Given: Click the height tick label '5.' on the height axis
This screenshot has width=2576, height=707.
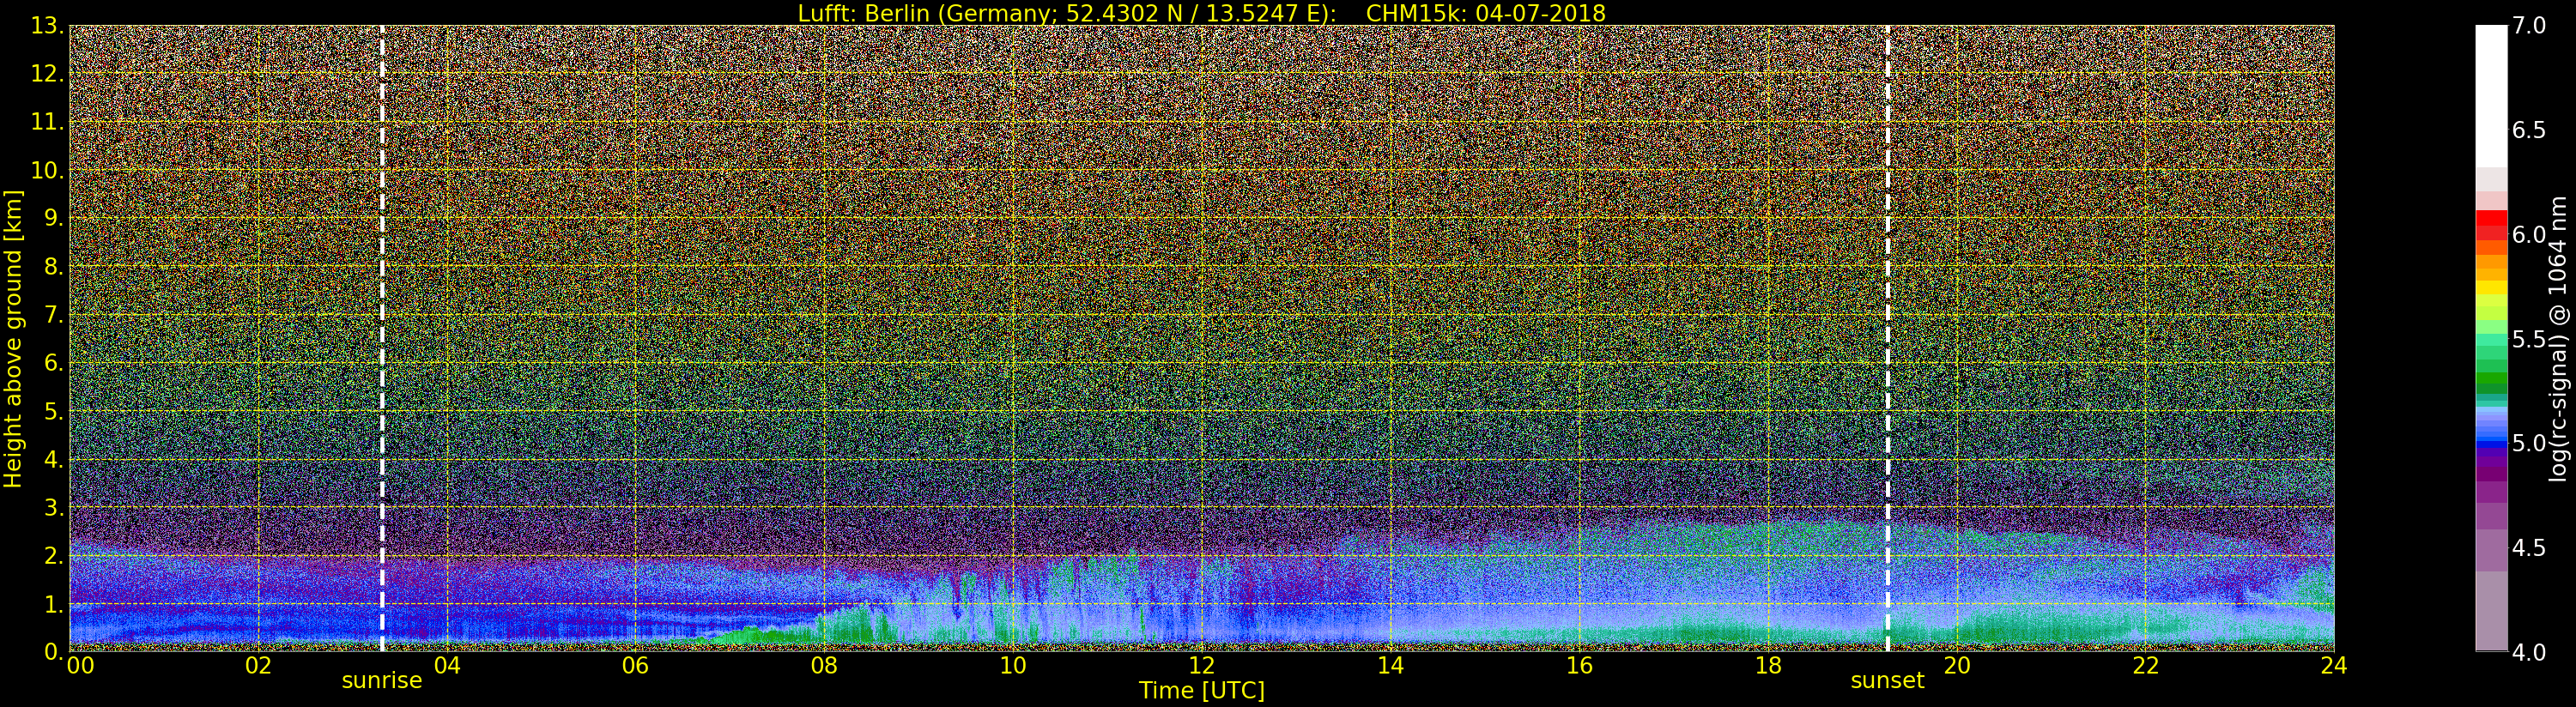Looking at the screenshot, I should click(53, 411).
